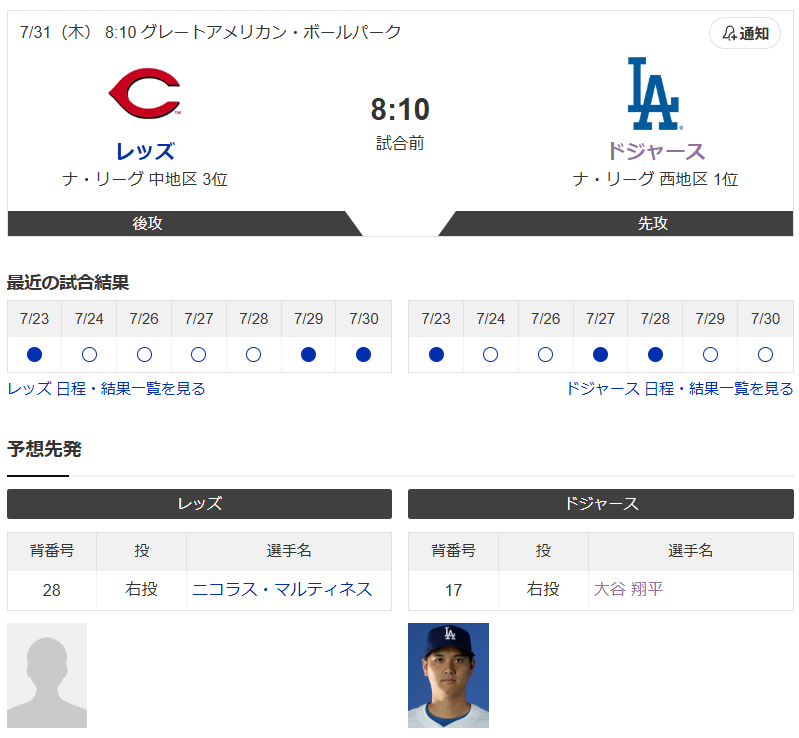Image resolution: width=799 pixels, height=738 pixels.
Task: Click Reds 7/26 loss result circle
Action: 144,354
